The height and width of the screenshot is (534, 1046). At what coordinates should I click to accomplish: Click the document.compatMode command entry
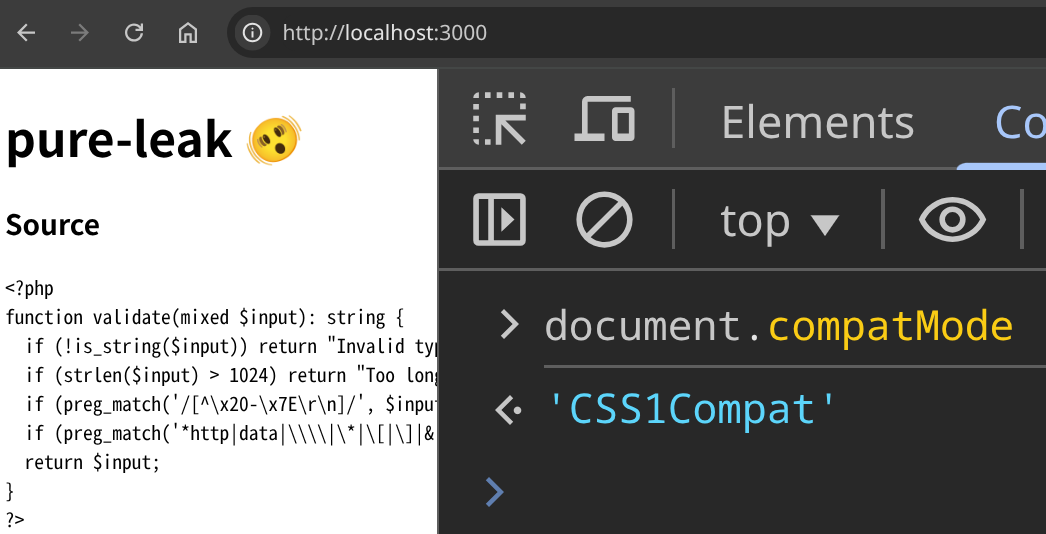[x=778, y=326]
